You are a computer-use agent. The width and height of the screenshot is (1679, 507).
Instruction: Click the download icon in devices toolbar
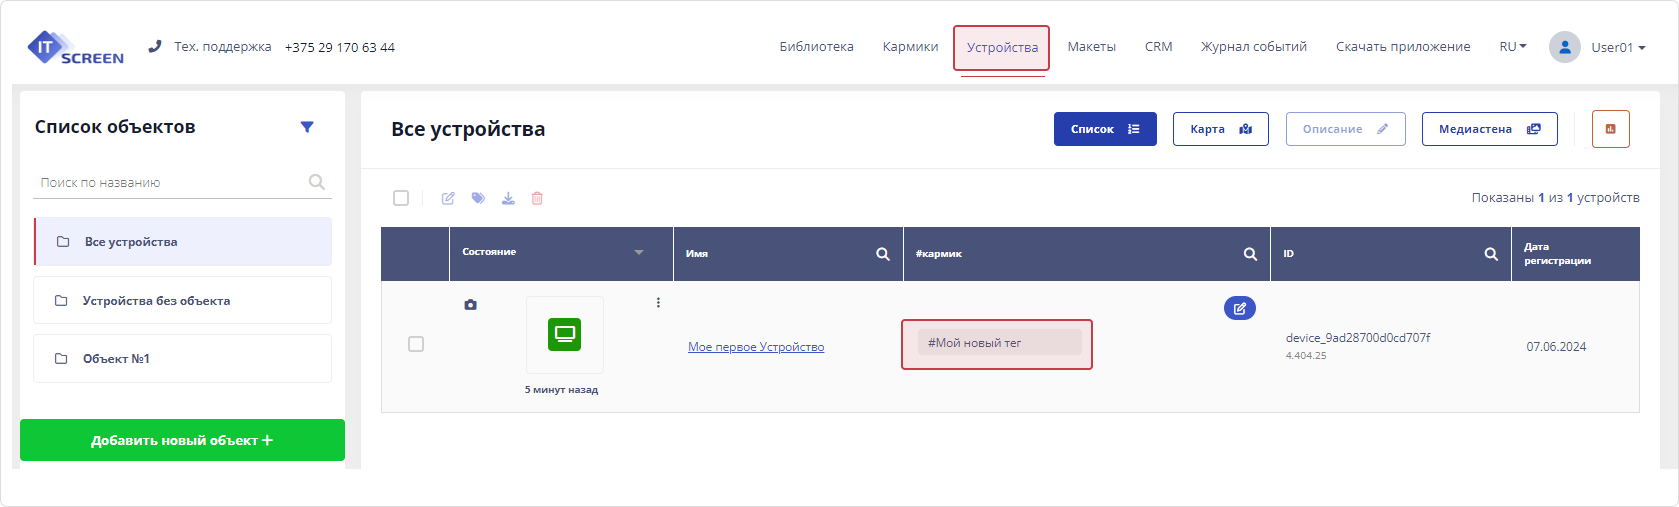pos(508,198)
